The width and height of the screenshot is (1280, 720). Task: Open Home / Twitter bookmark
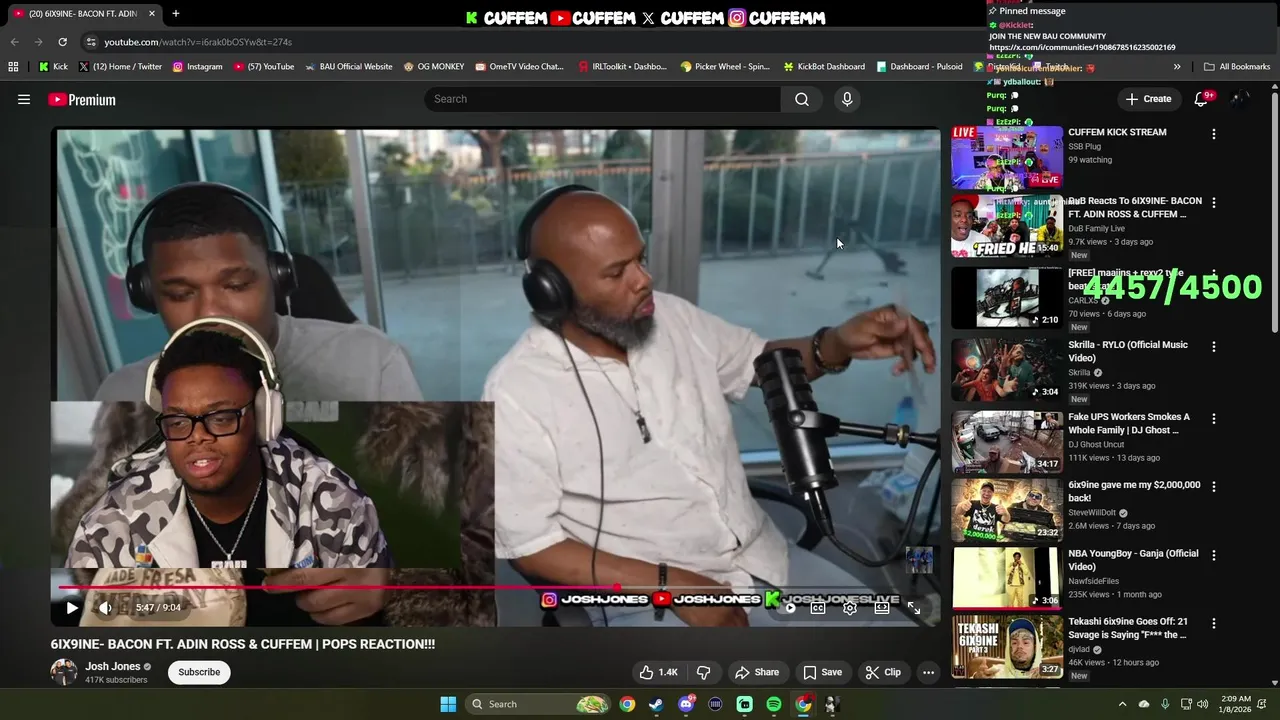point(119,67)
